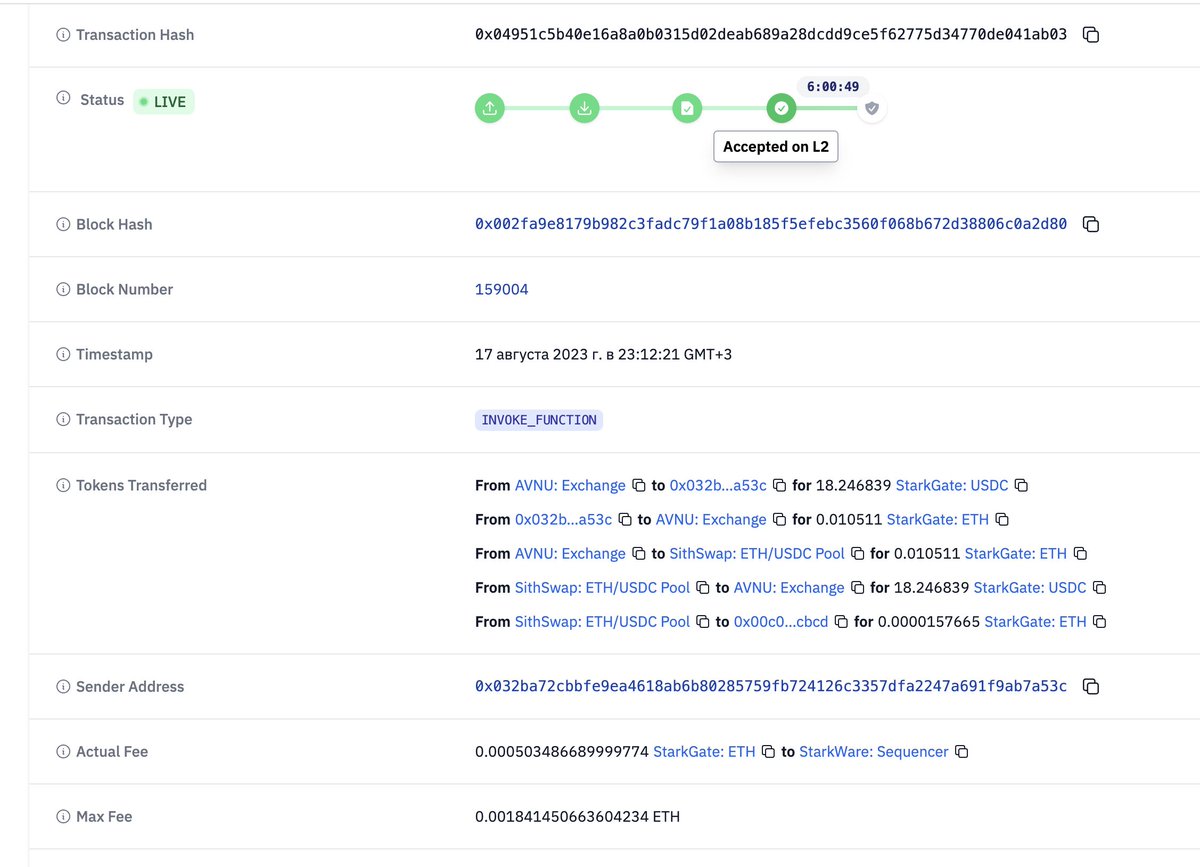Click info icon beside Transaction Type
Viewport: 1200px width, 867px height.
[x=63, y=420]
